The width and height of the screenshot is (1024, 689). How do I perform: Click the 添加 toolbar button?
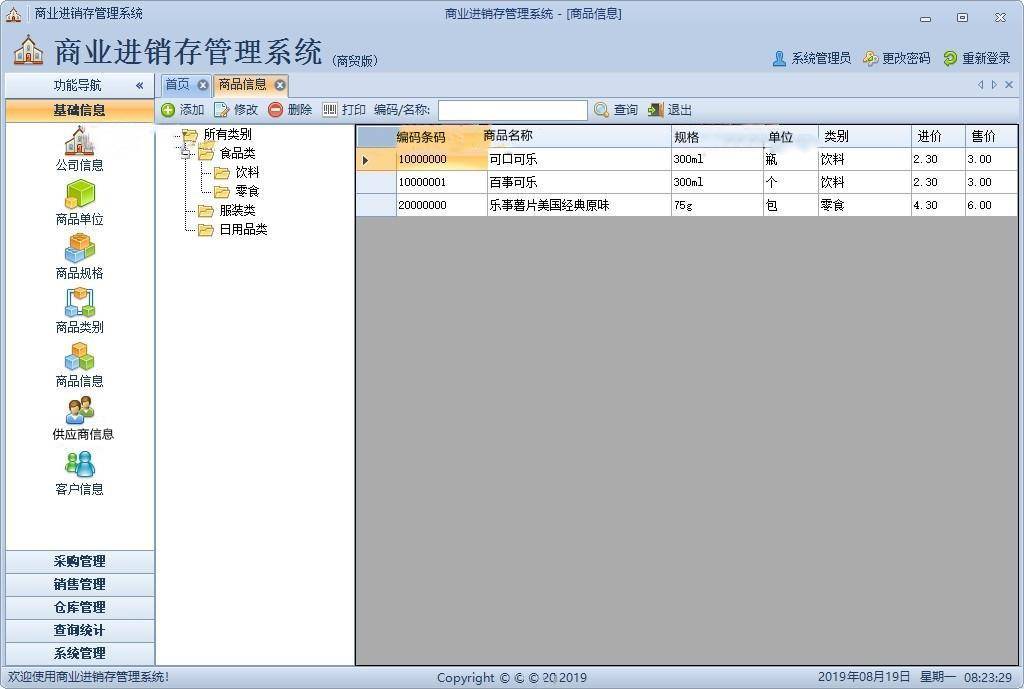tap(182, 110)
